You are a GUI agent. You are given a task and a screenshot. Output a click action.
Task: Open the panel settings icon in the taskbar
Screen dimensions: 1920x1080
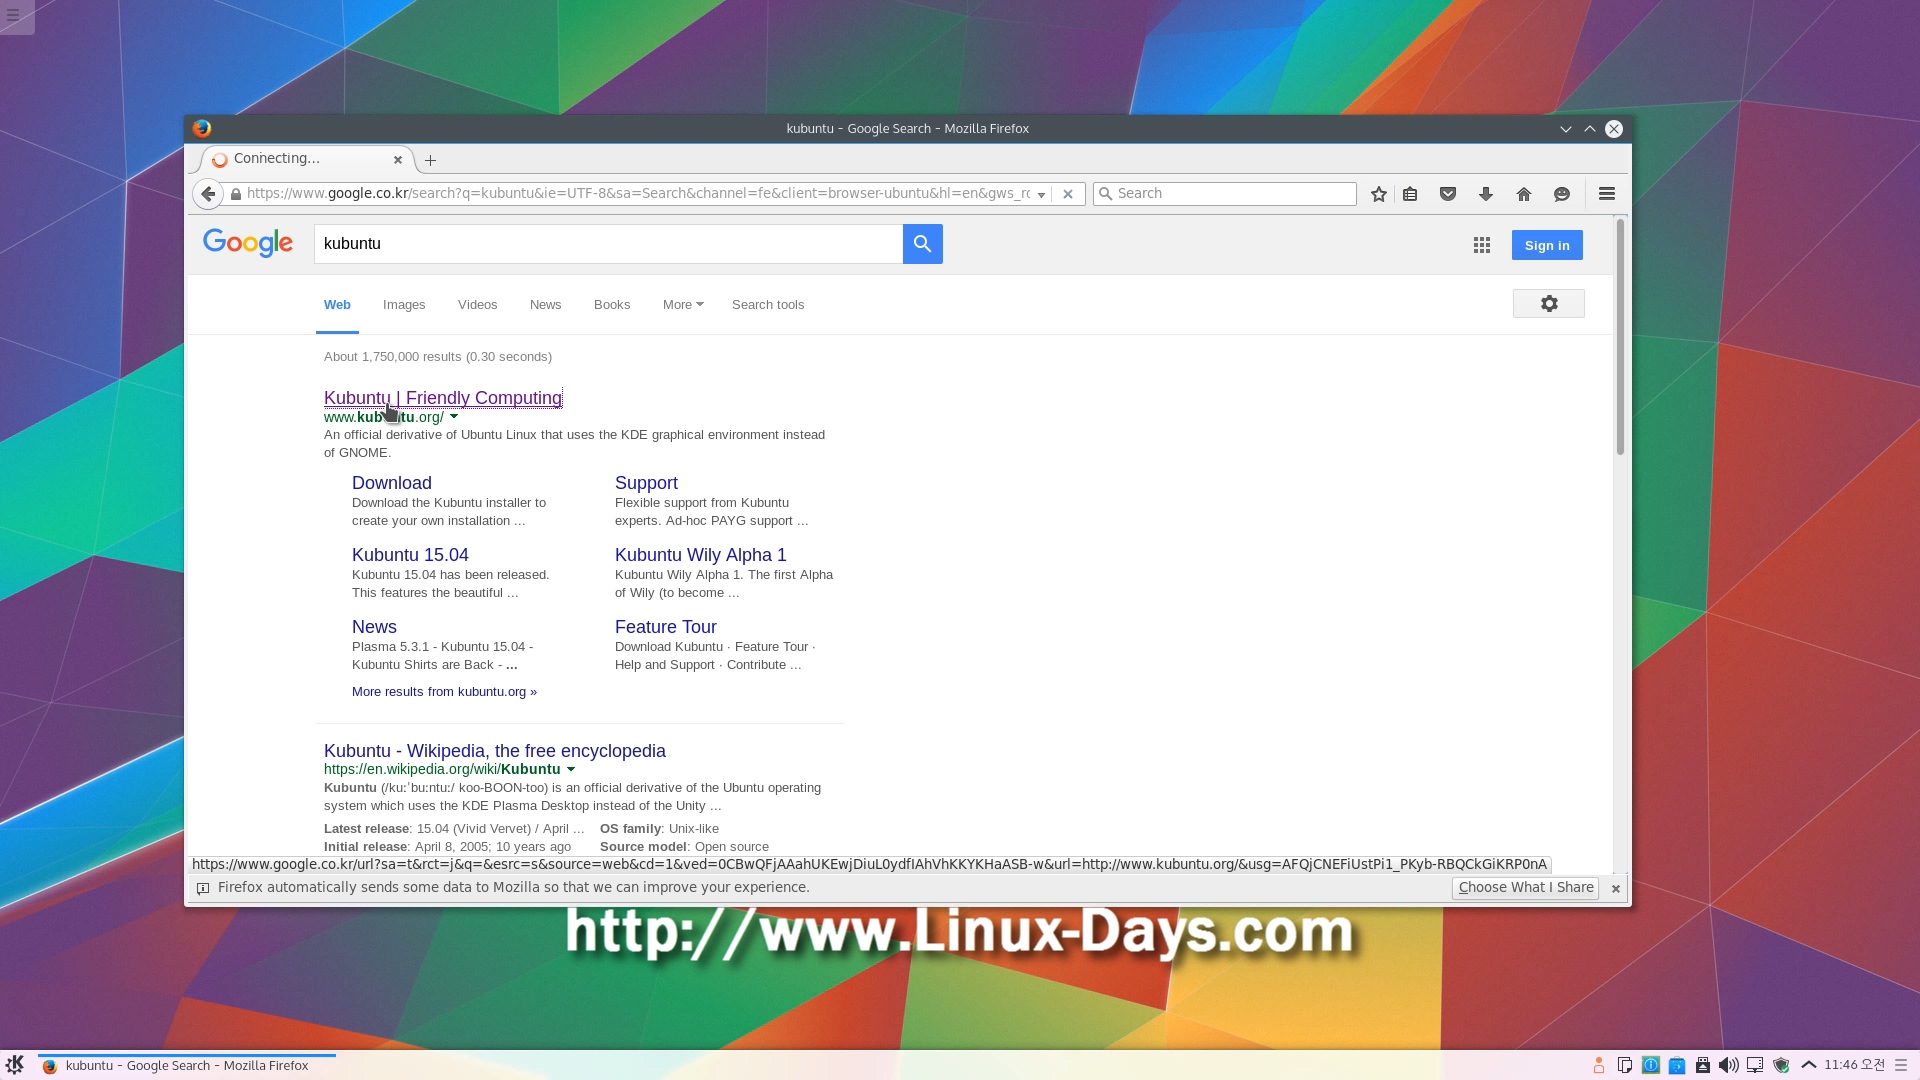coord(1902,1065)
